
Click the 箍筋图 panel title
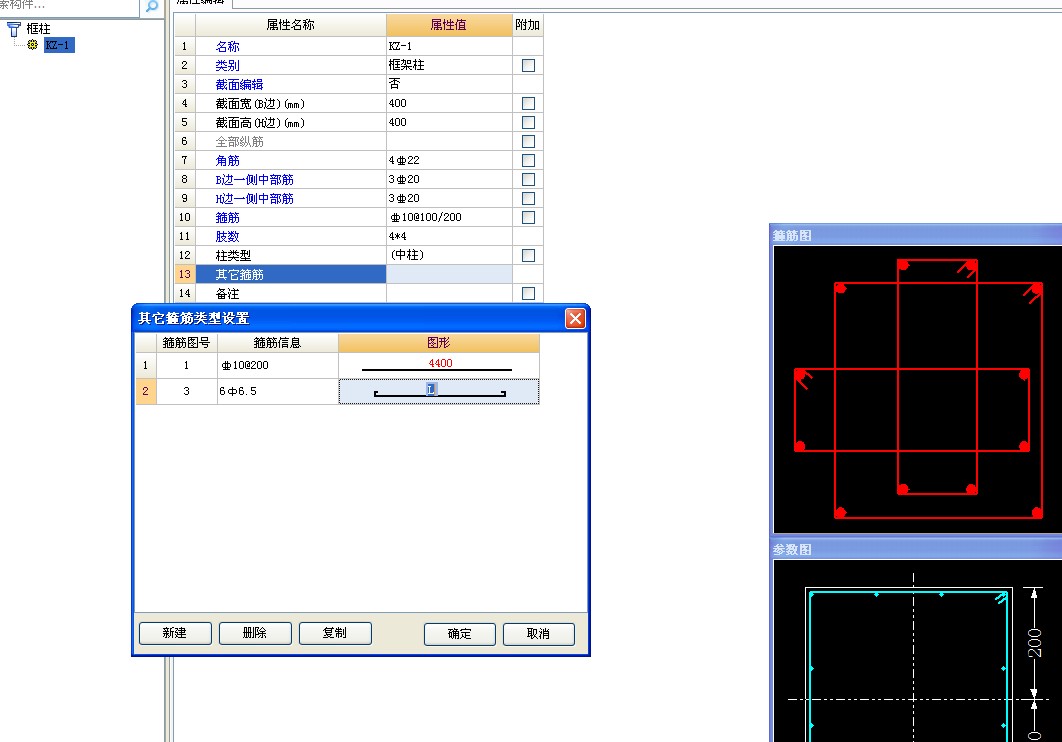coord(792,236)
